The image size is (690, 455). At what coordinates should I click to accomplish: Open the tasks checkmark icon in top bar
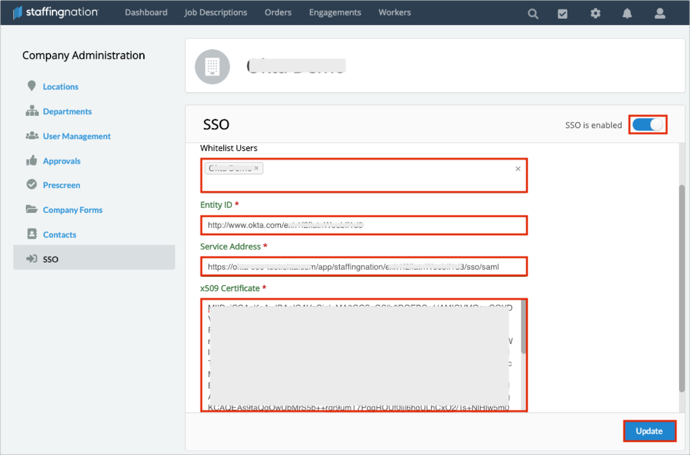pos(562,14)
